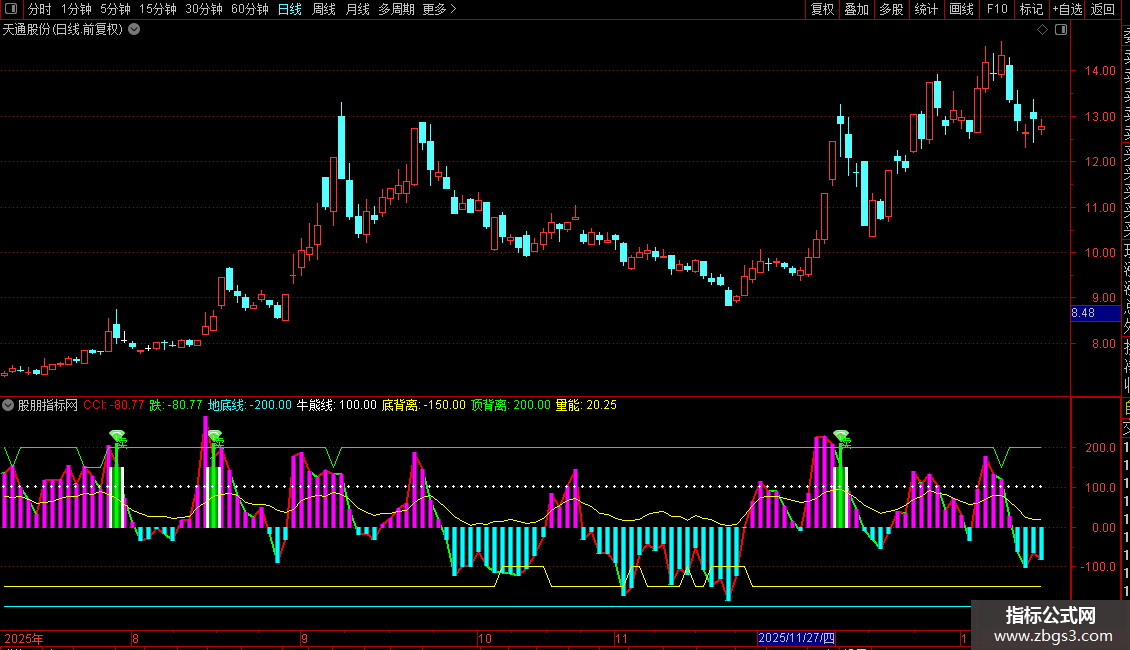
Task: Click the first green diamond signal icon
Action: click(117, 436)
